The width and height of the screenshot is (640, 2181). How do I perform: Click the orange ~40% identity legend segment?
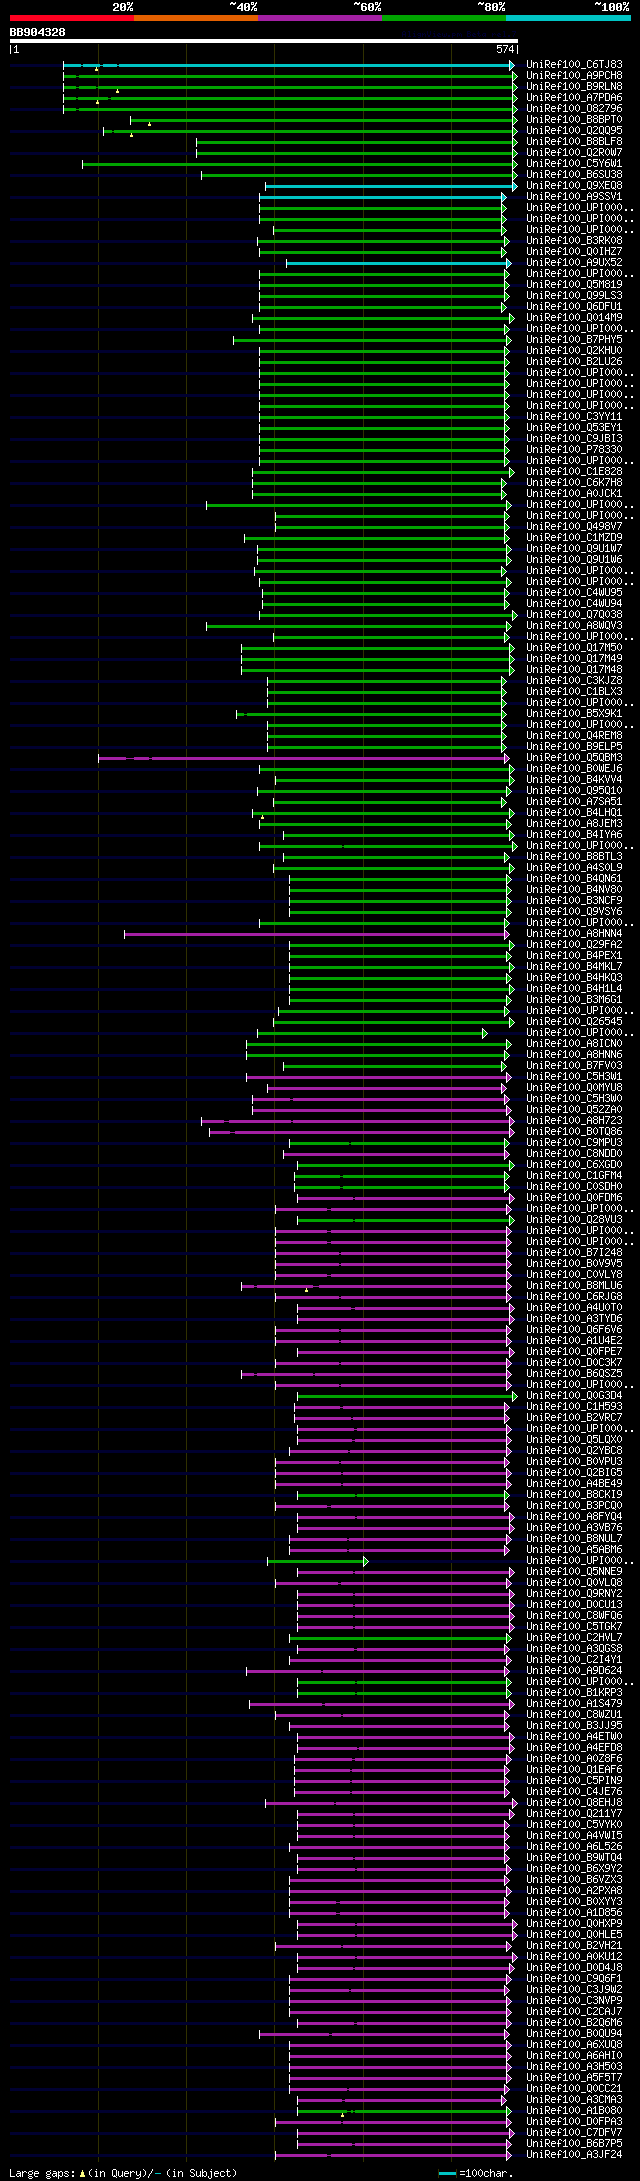(196, 18)
